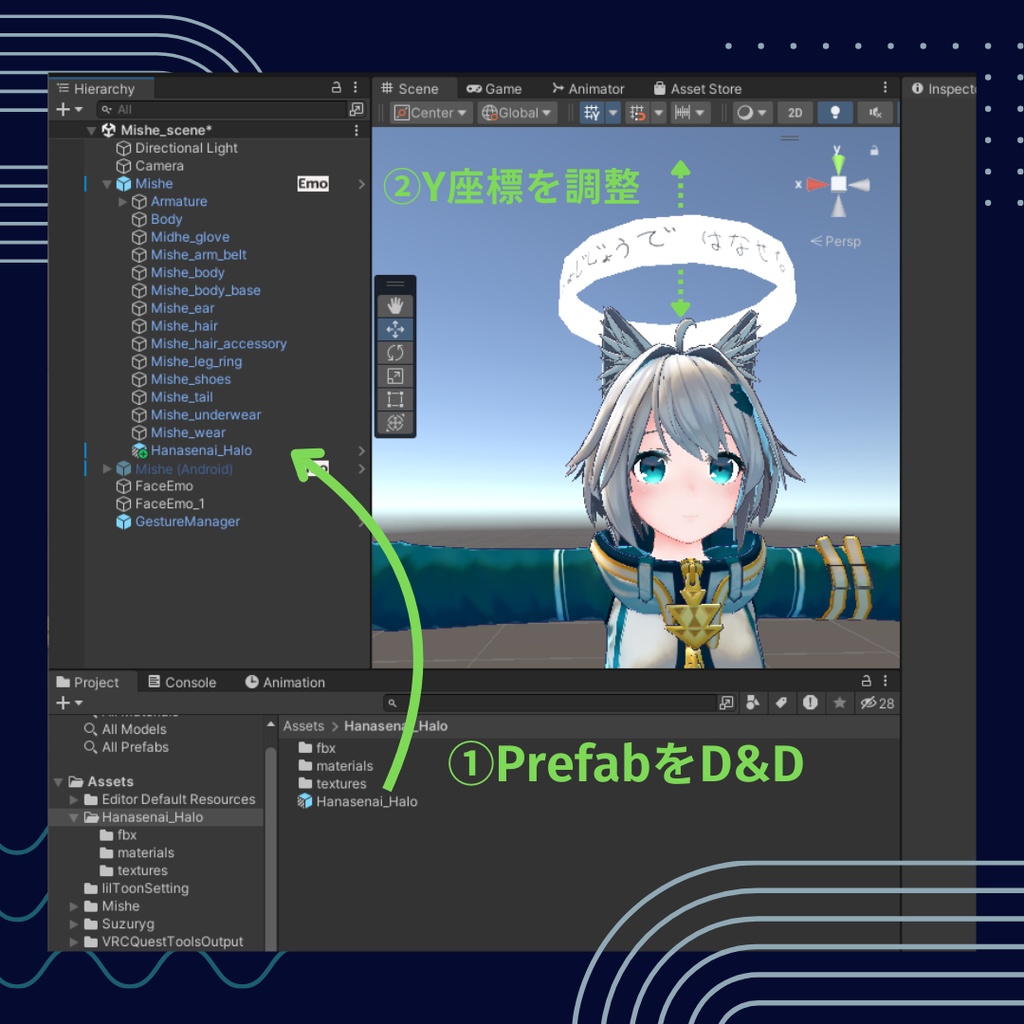Click the Hierarchy search field

223,109
